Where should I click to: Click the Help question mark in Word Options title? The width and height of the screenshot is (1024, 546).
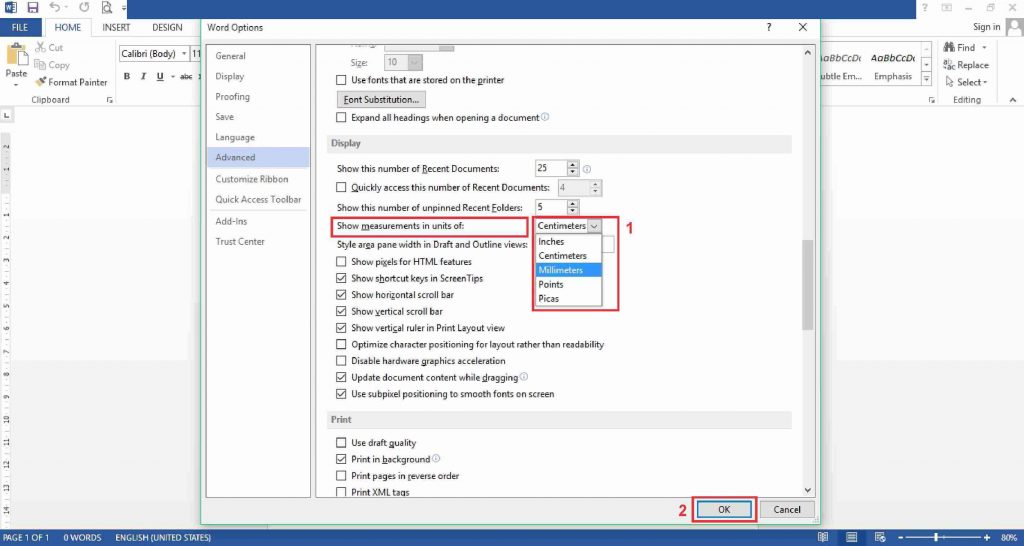769,27
